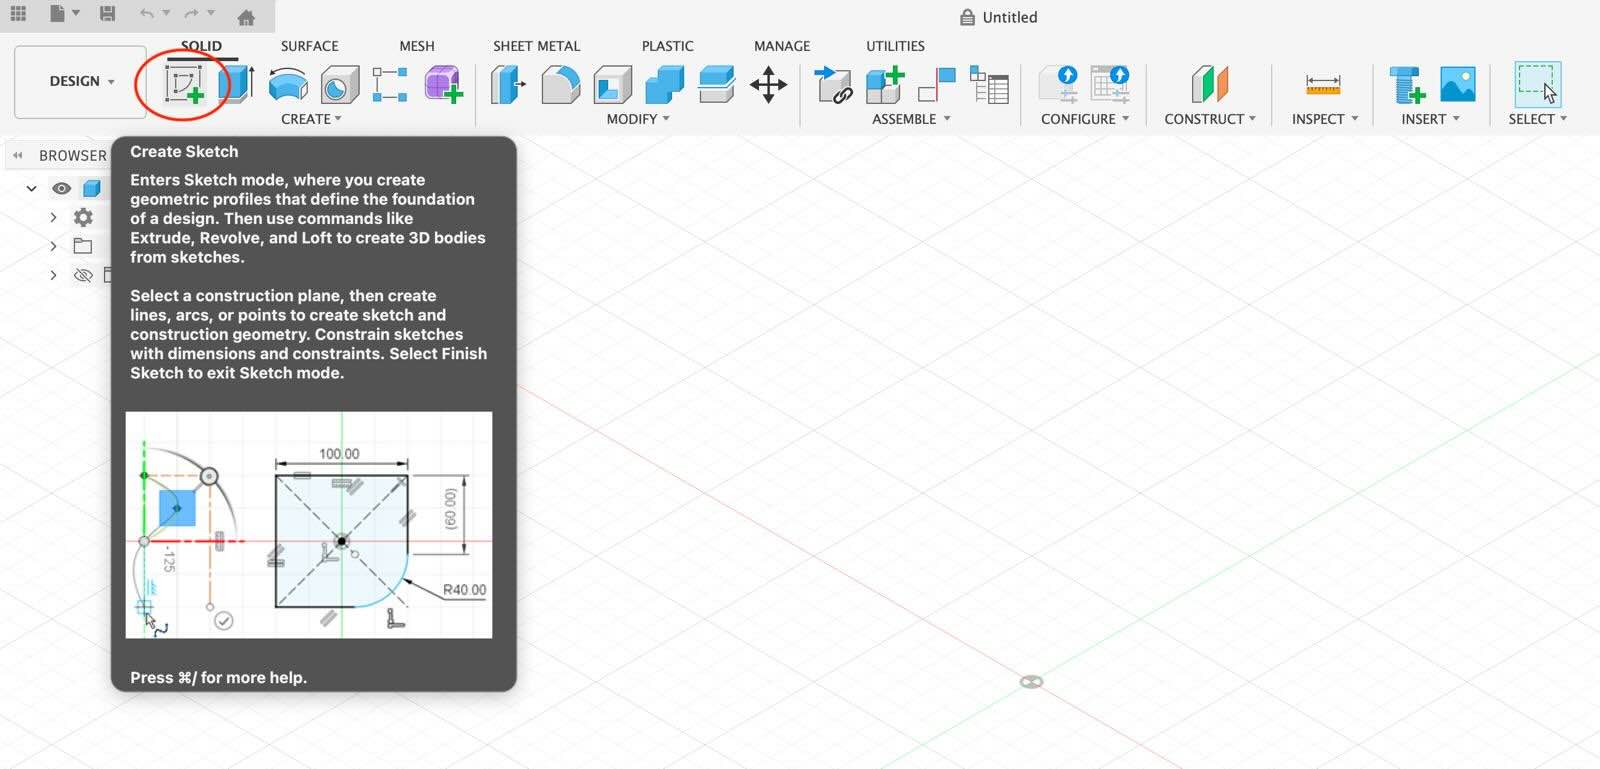The height and width of the screenshot is (769, 1600).
Task: Expand the CREATE dropdown menu
Action: click(311, 119)
